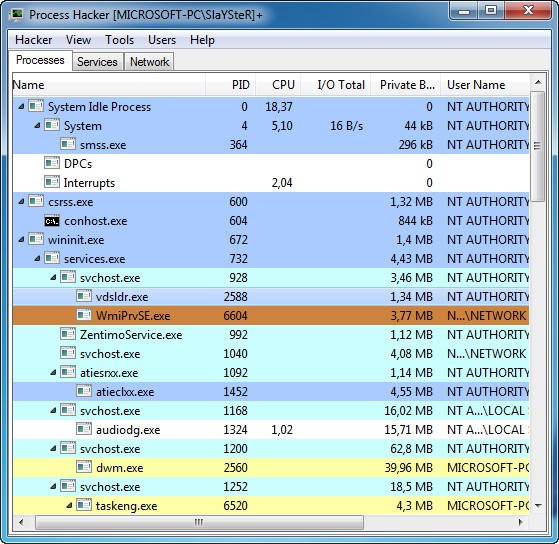Click the horizontal scrollbar thumb
This screenshot has width=559, height=544.
[x=199, y=522]
